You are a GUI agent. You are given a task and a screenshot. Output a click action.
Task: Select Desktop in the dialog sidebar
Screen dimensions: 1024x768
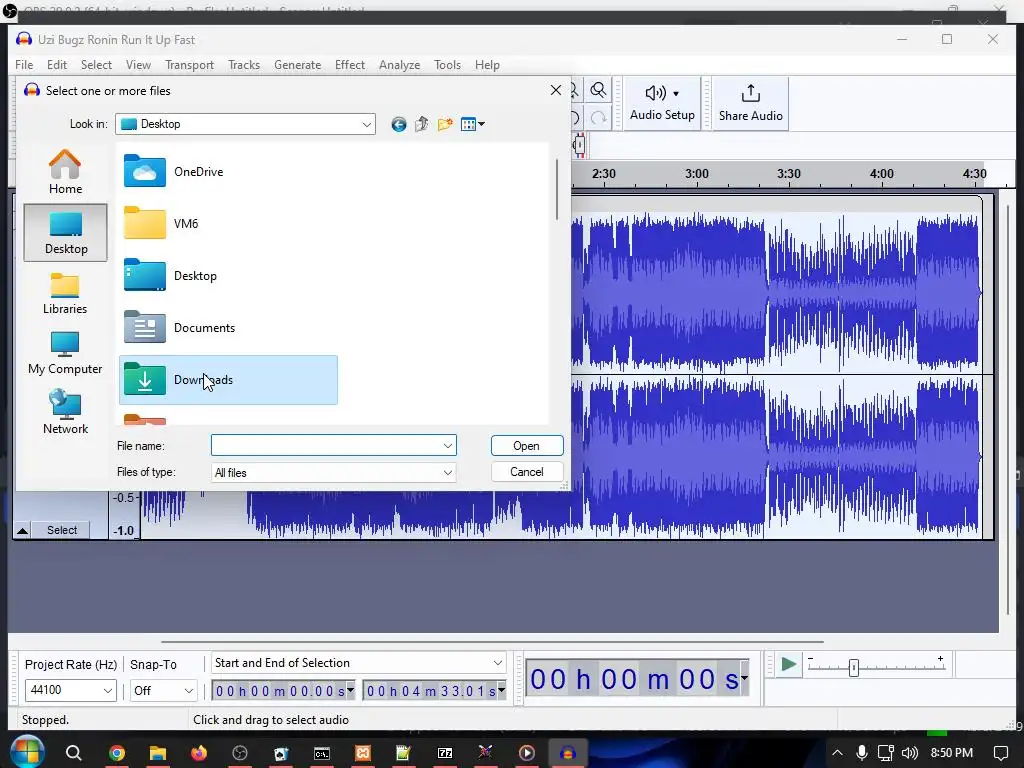(65, 232)
